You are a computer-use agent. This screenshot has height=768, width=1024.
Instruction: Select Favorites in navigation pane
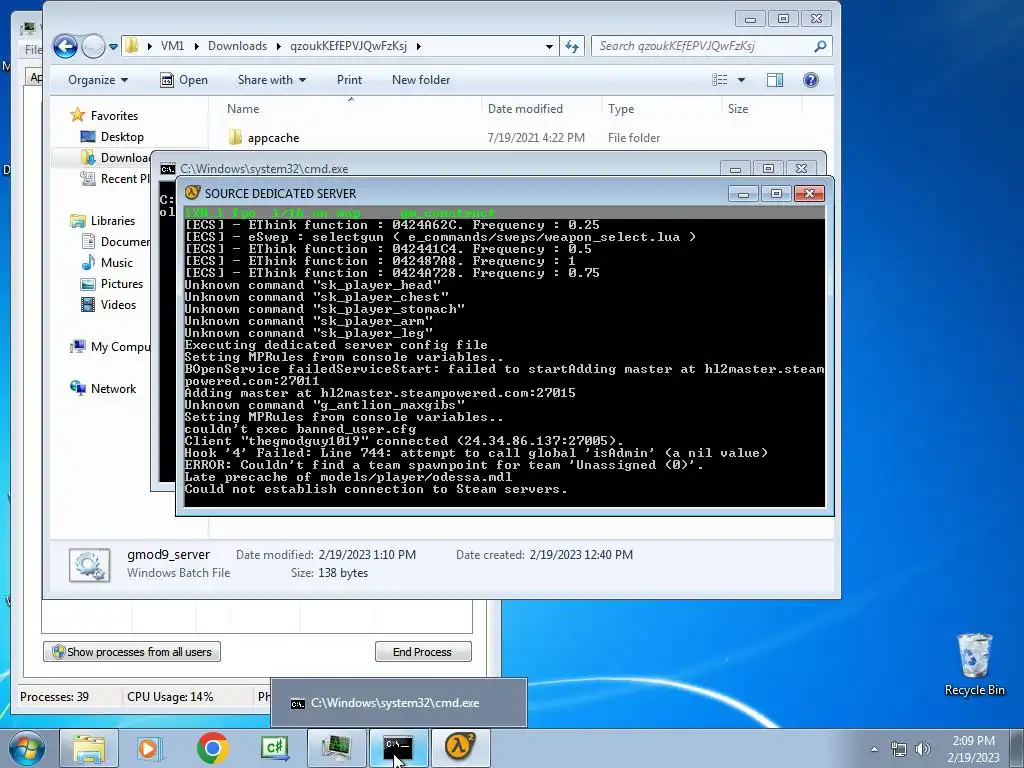[104, 116]
